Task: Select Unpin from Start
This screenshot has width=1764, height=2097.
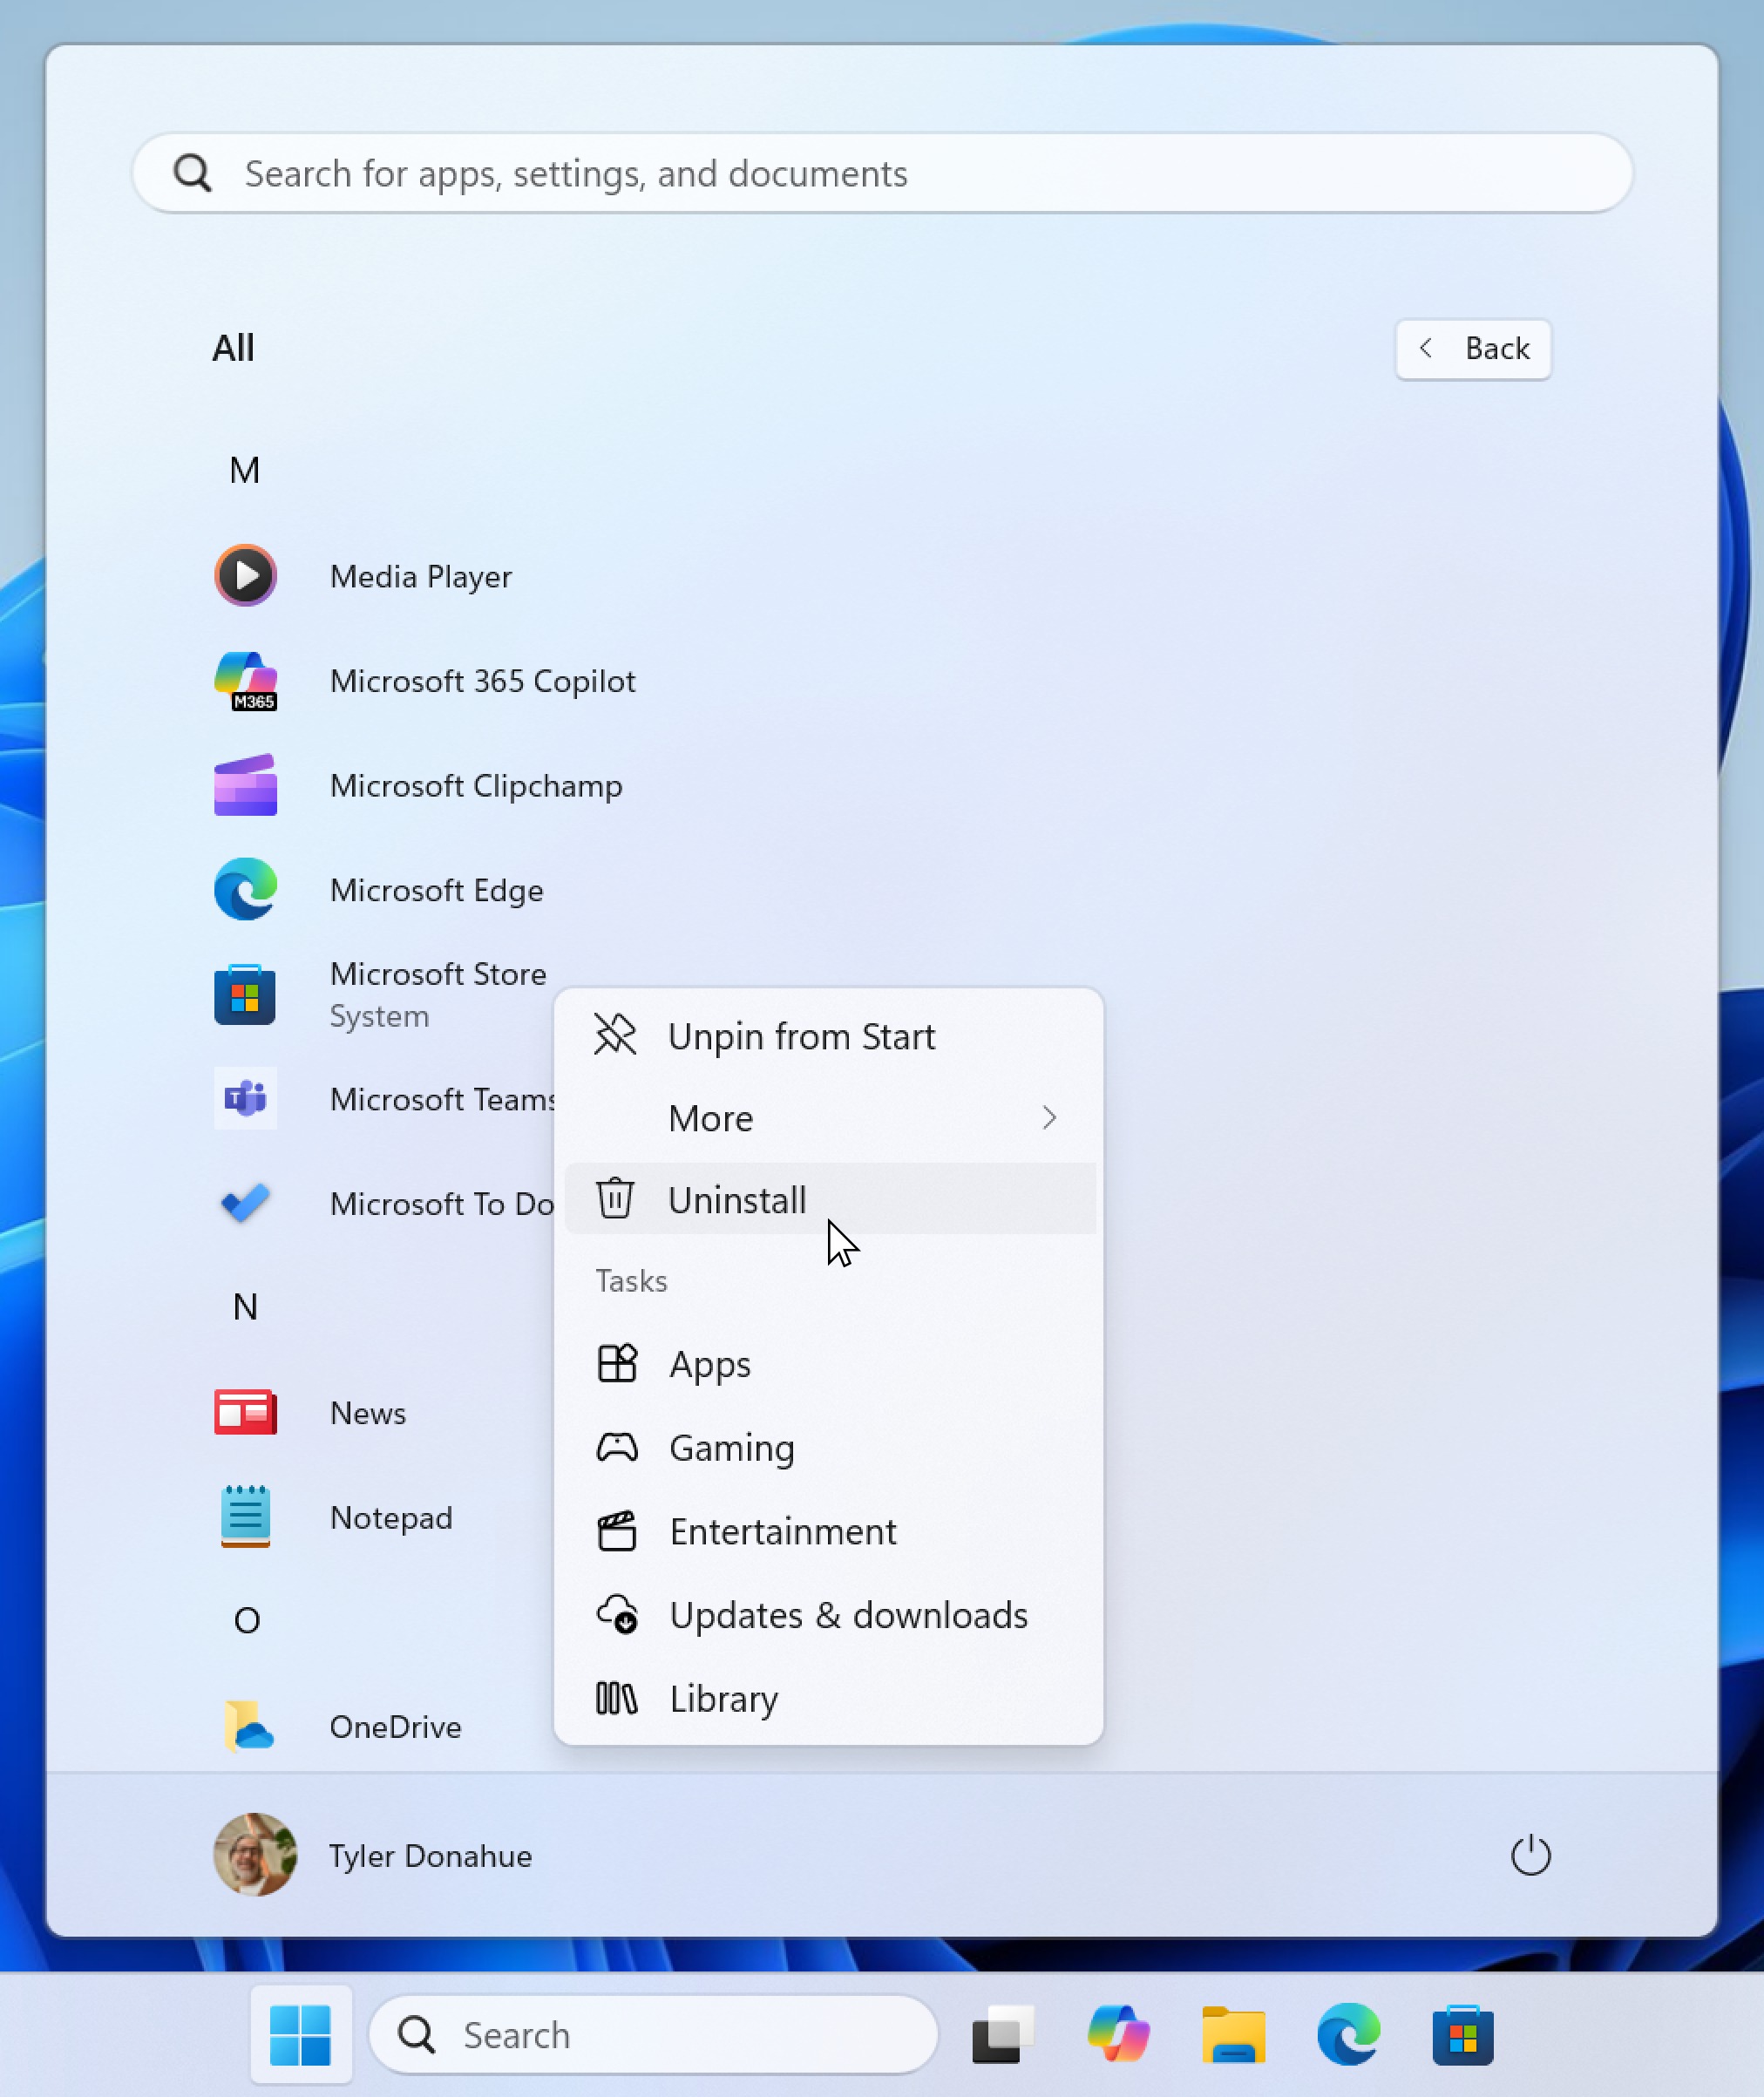Action: 800,1035
